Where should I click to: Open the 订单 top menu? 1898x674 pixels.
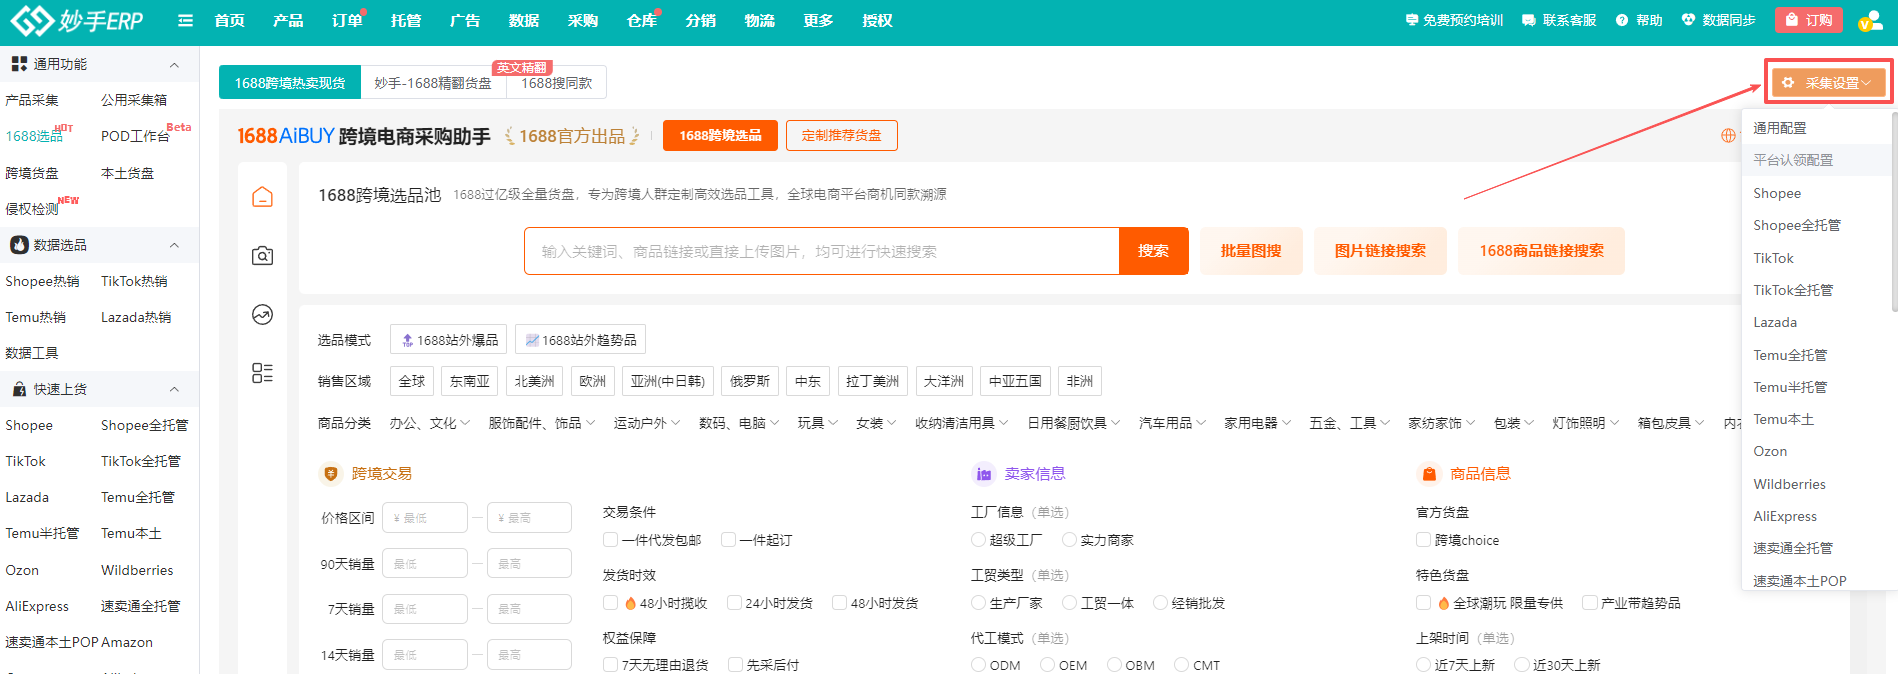pyautogui.click(x=348, y=20)
